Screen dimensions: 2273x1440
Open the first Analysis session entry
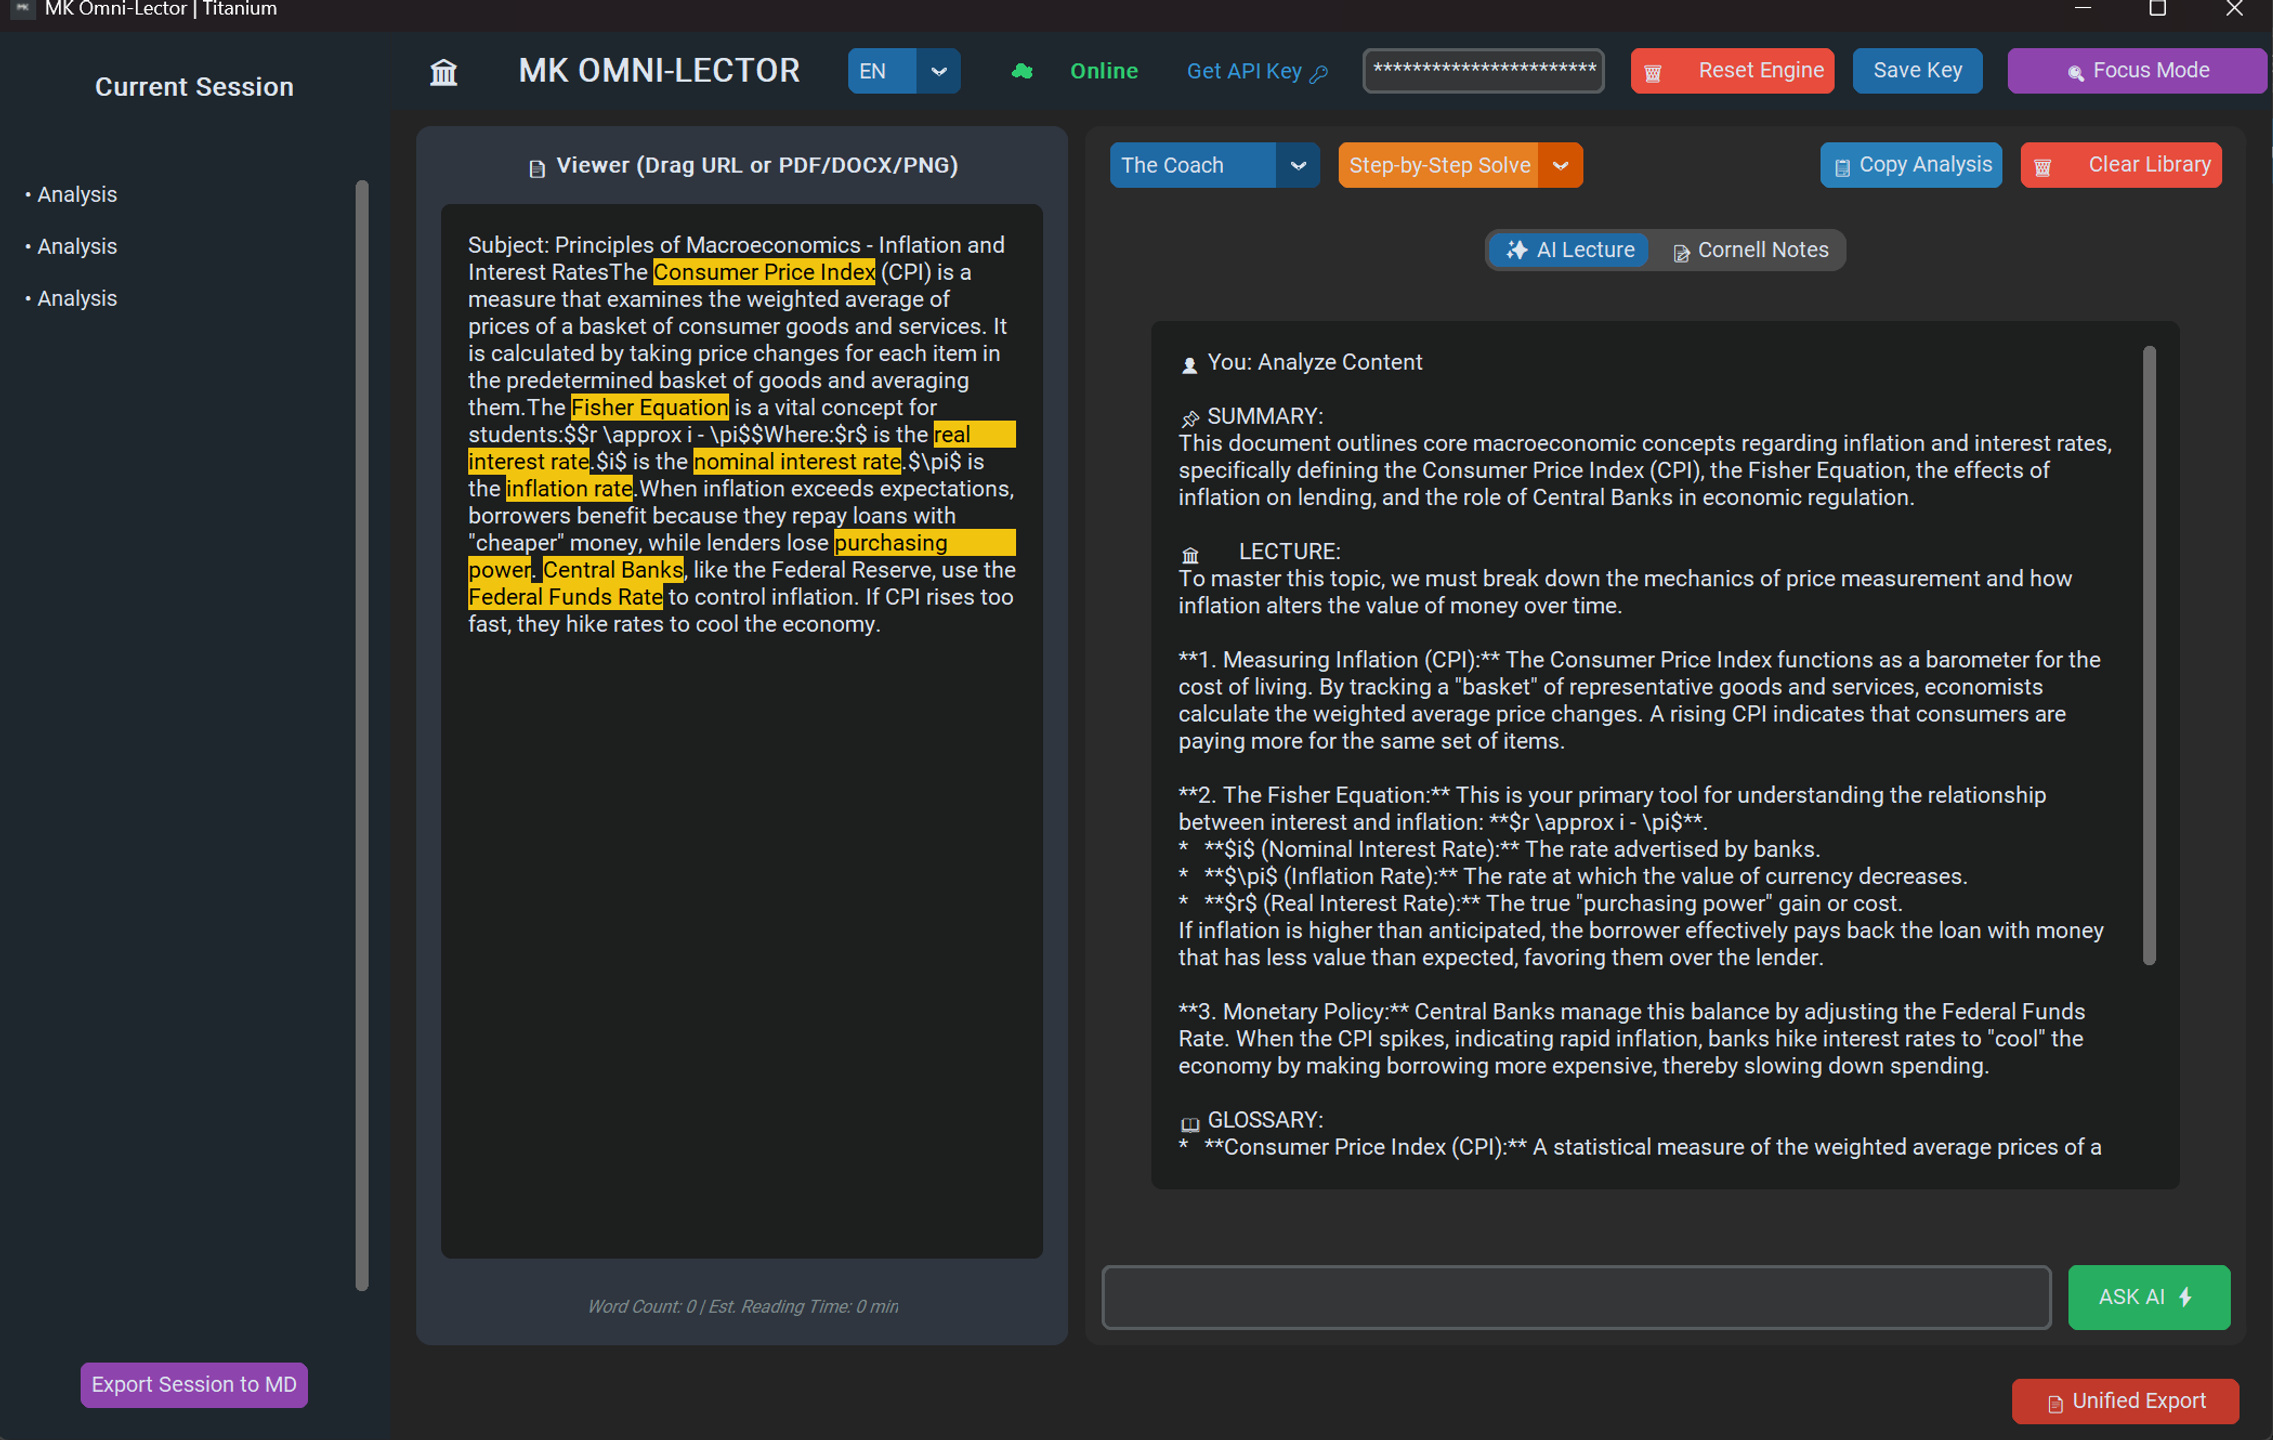[x=72, y=195]
